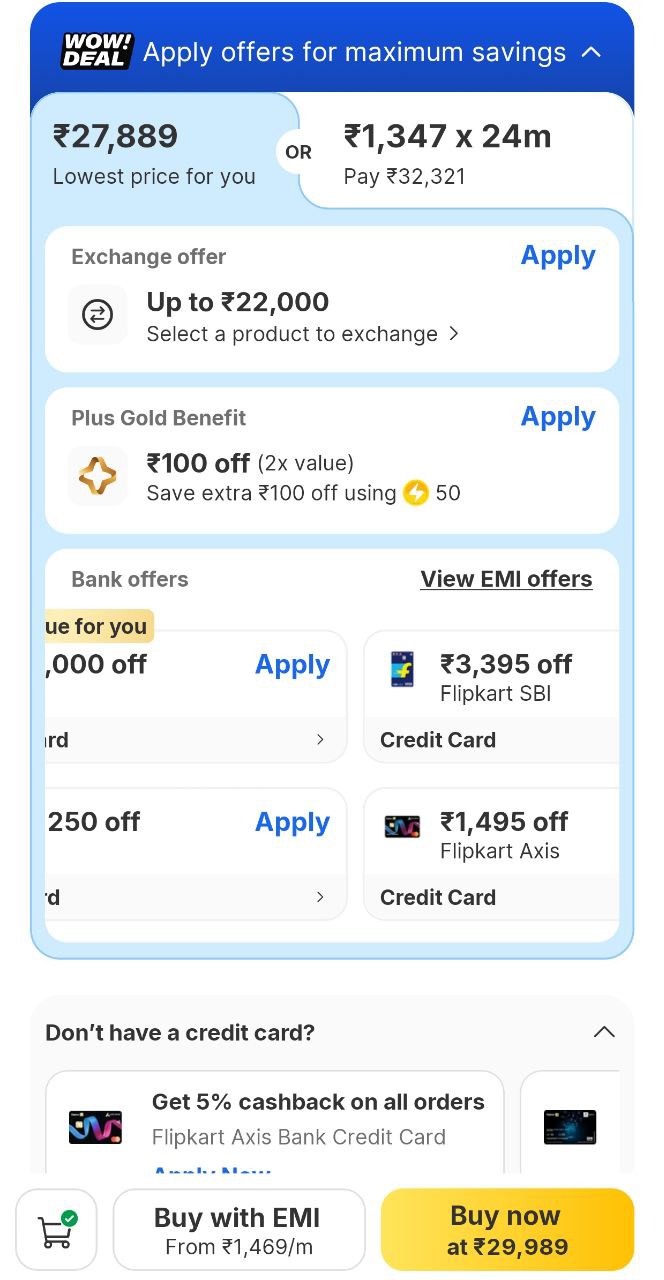Collapse the Apply offers header chevron
Image resolution: width=664 pixels, height=1280 pixels.
(x=592, y=51)
